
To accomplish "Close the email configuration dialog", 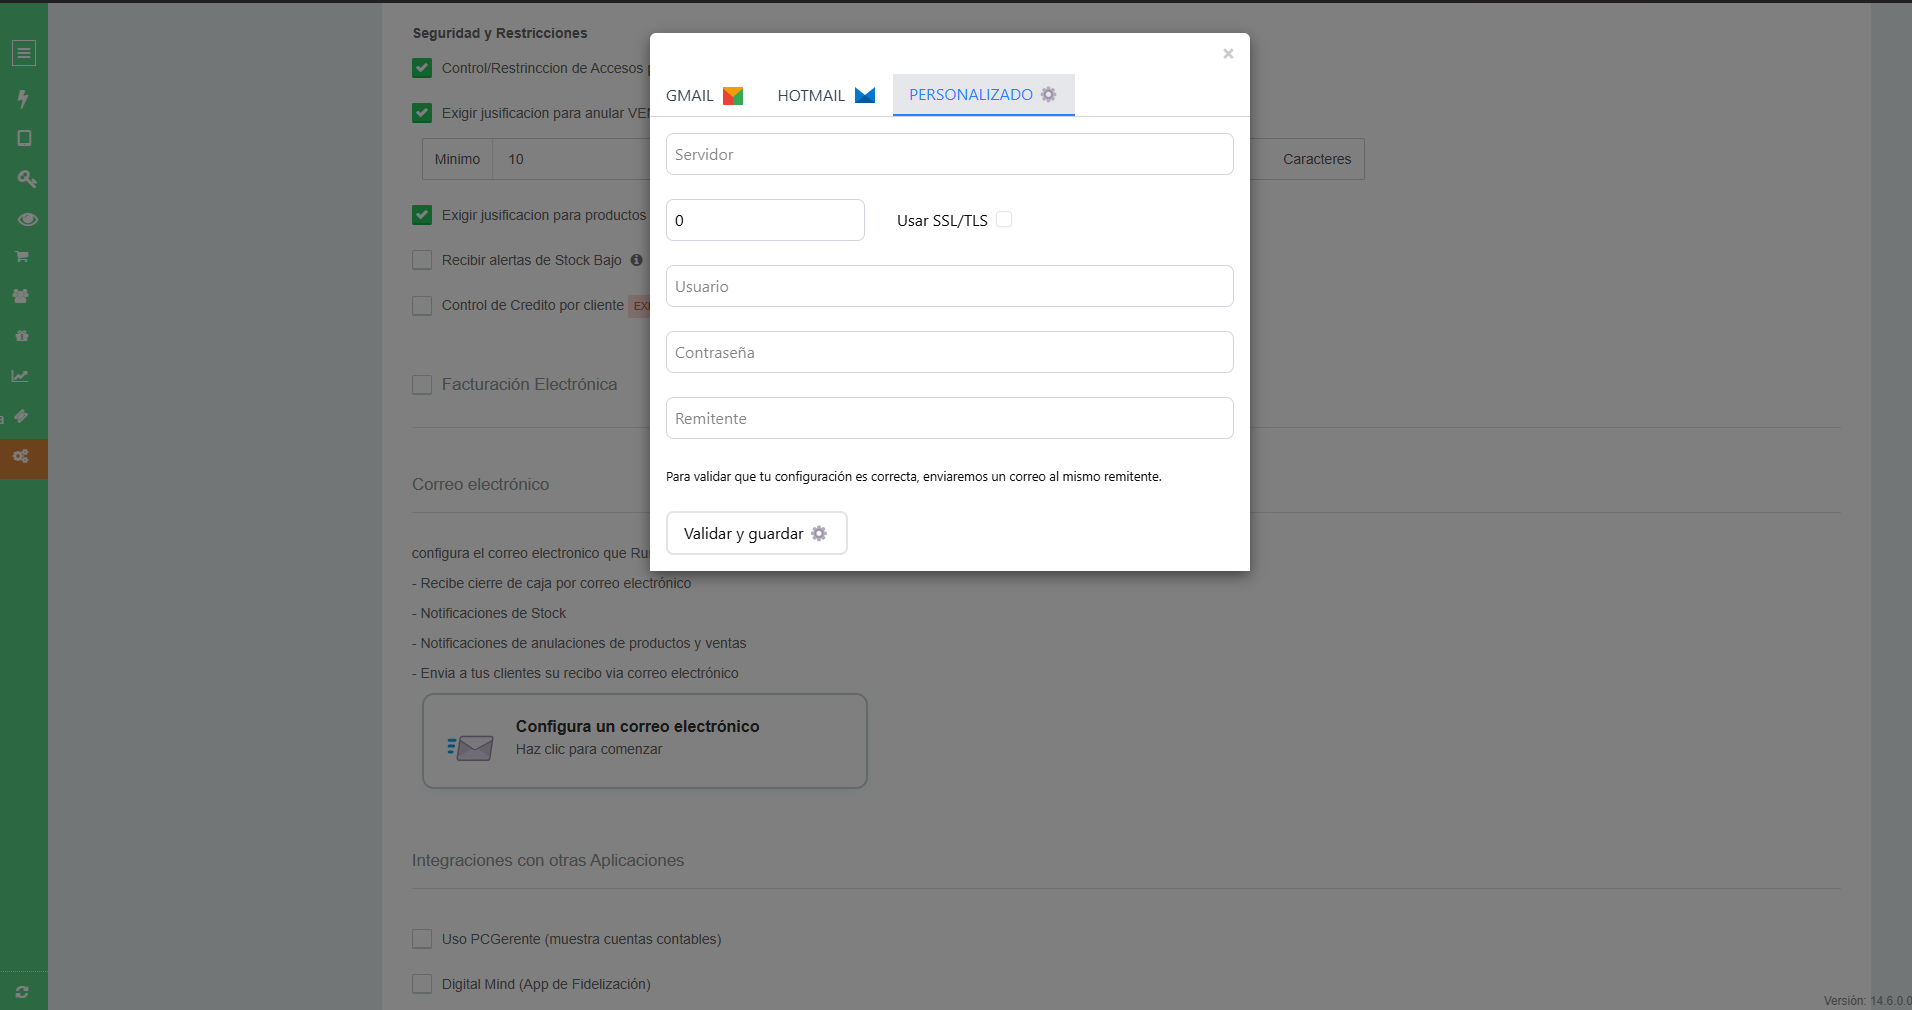I will click(x=1228, y=54).
